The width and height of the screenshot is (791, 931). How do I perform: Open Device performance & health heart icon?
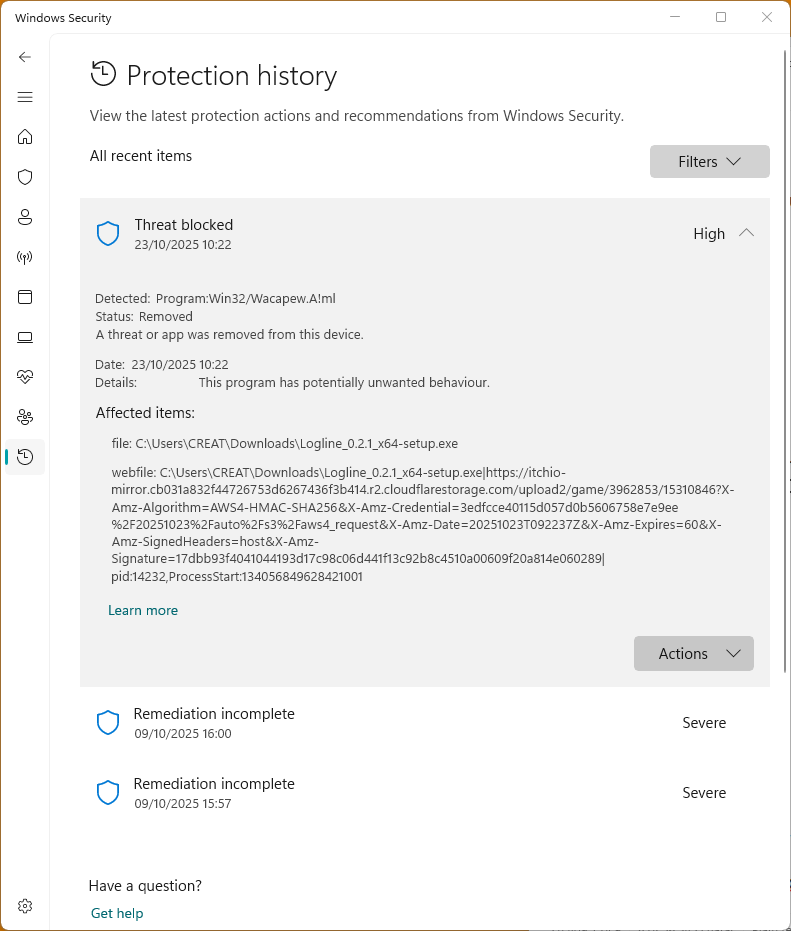25,377
